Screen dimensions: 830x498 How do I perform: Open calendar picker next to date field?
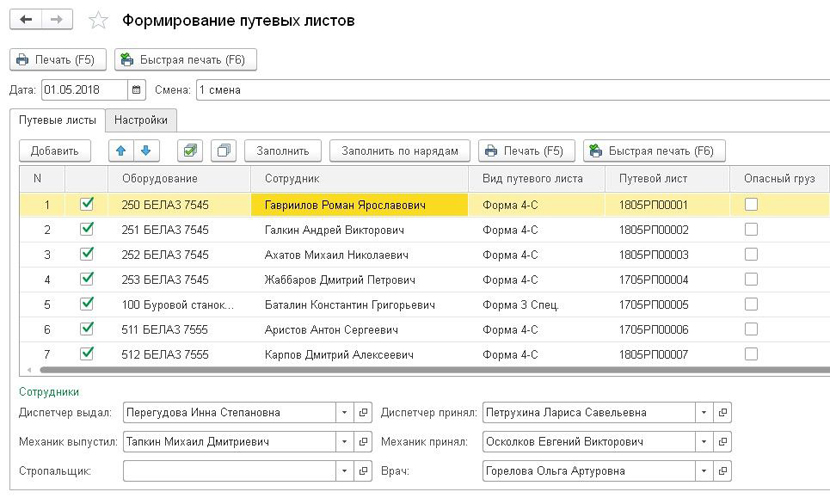point(136,90)
